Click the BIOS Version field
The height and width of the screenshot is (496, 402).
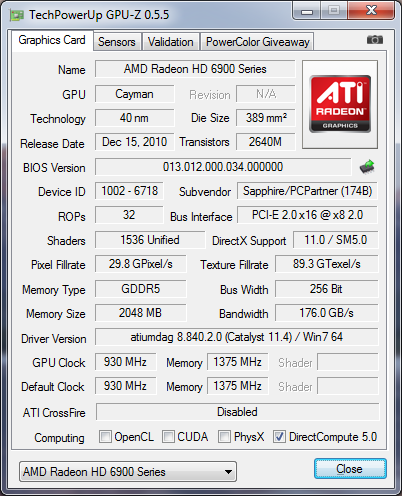click(223, 167)
